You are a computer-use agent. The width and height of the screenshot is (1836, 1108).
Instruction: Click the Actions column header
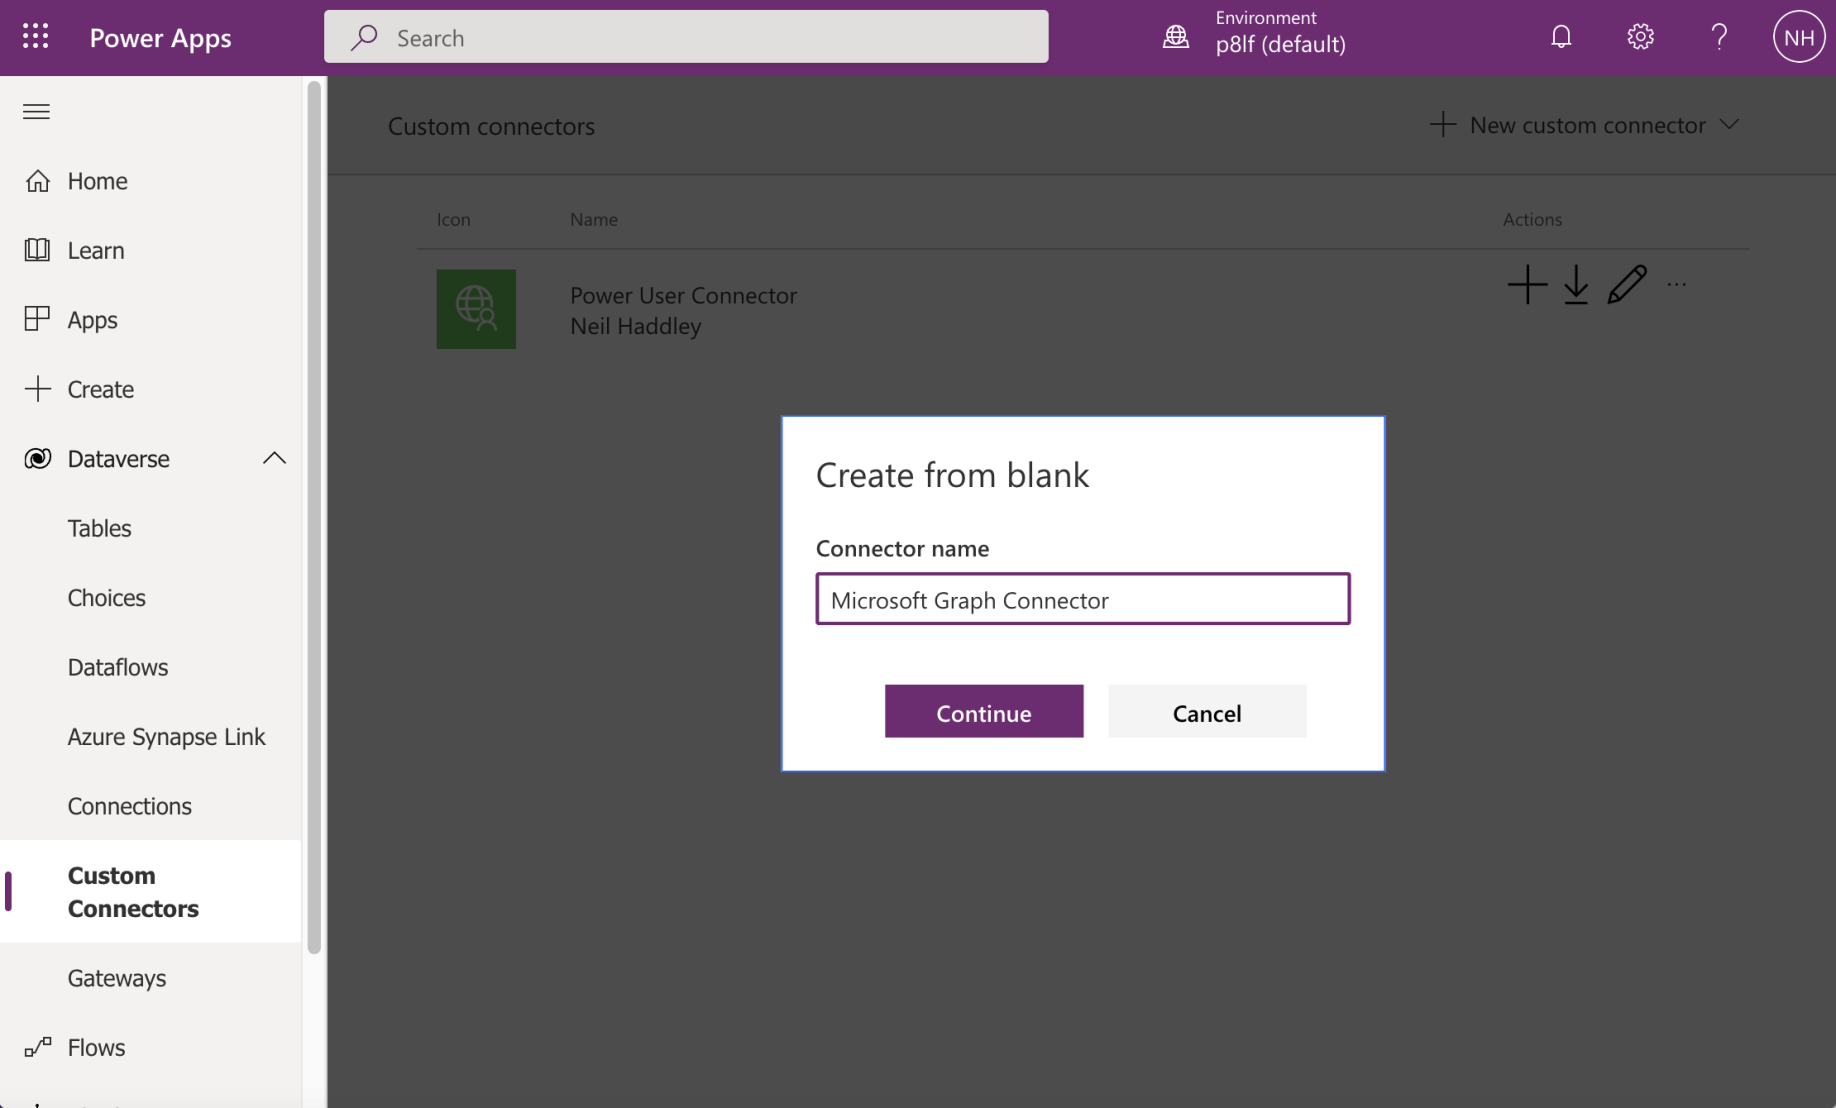click(x=1532, y=219)
